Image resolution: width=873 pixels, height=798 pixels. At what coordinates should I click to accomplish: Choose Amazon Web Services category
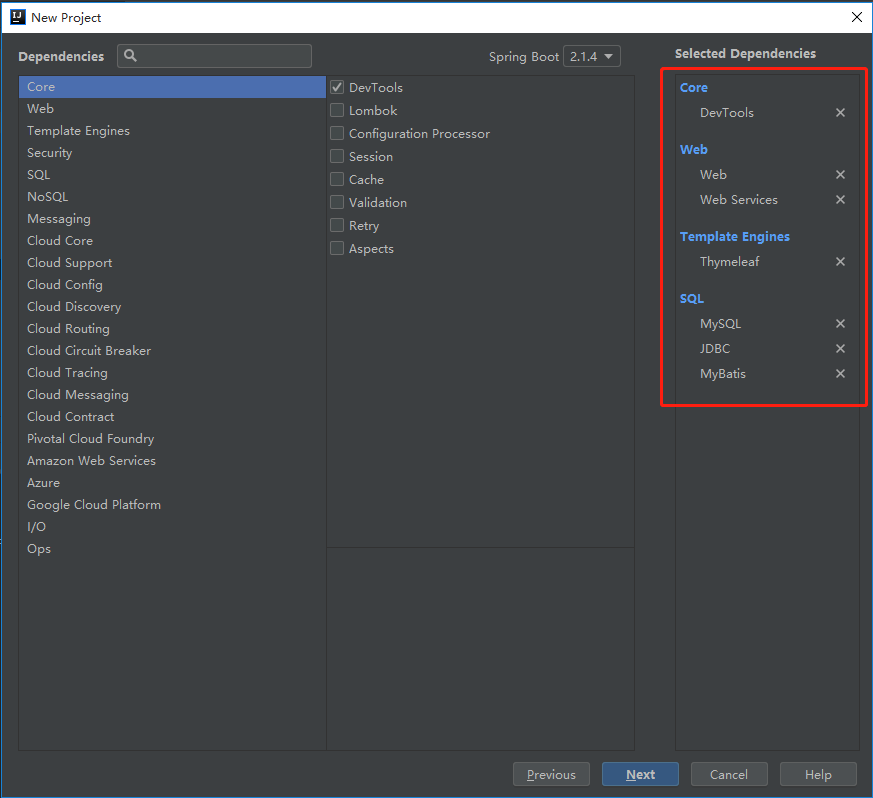172,461
